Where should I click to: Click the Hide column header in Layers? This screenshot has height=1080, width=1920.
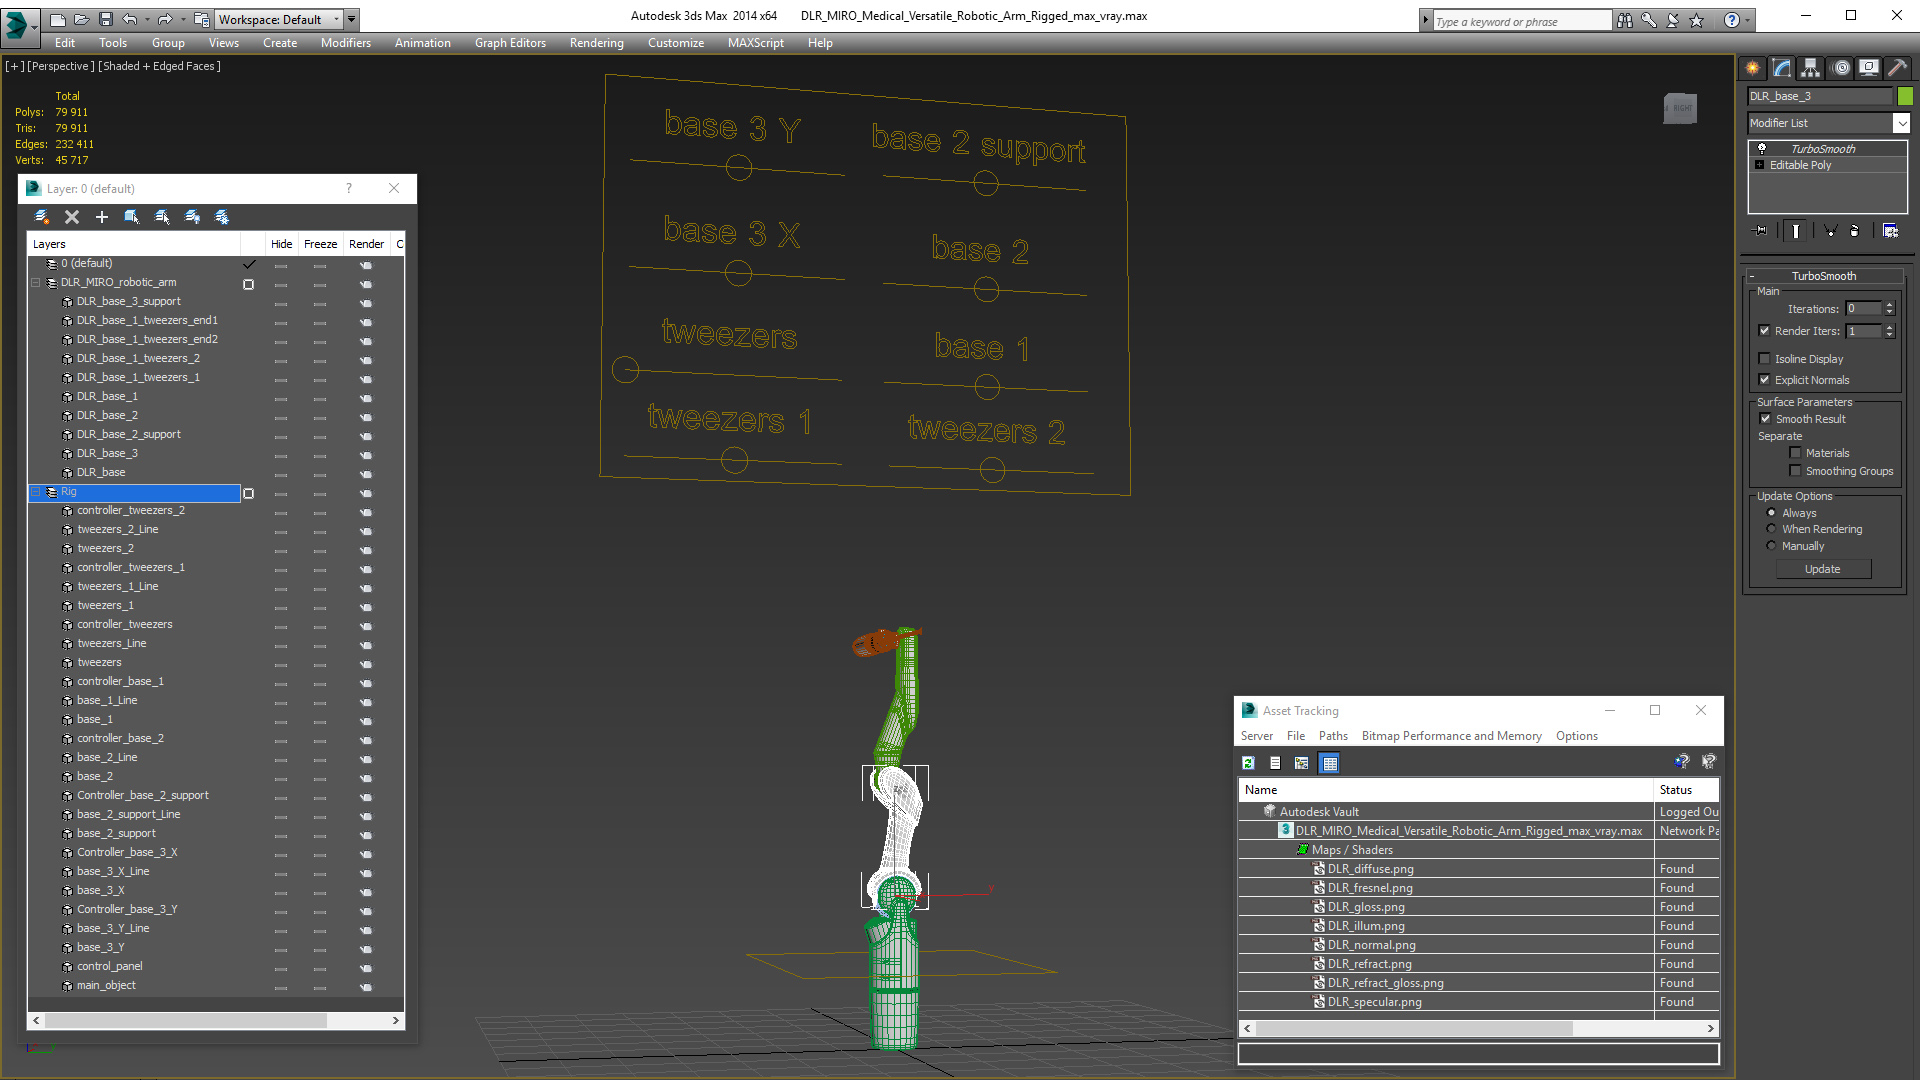(x=282, y=244)
